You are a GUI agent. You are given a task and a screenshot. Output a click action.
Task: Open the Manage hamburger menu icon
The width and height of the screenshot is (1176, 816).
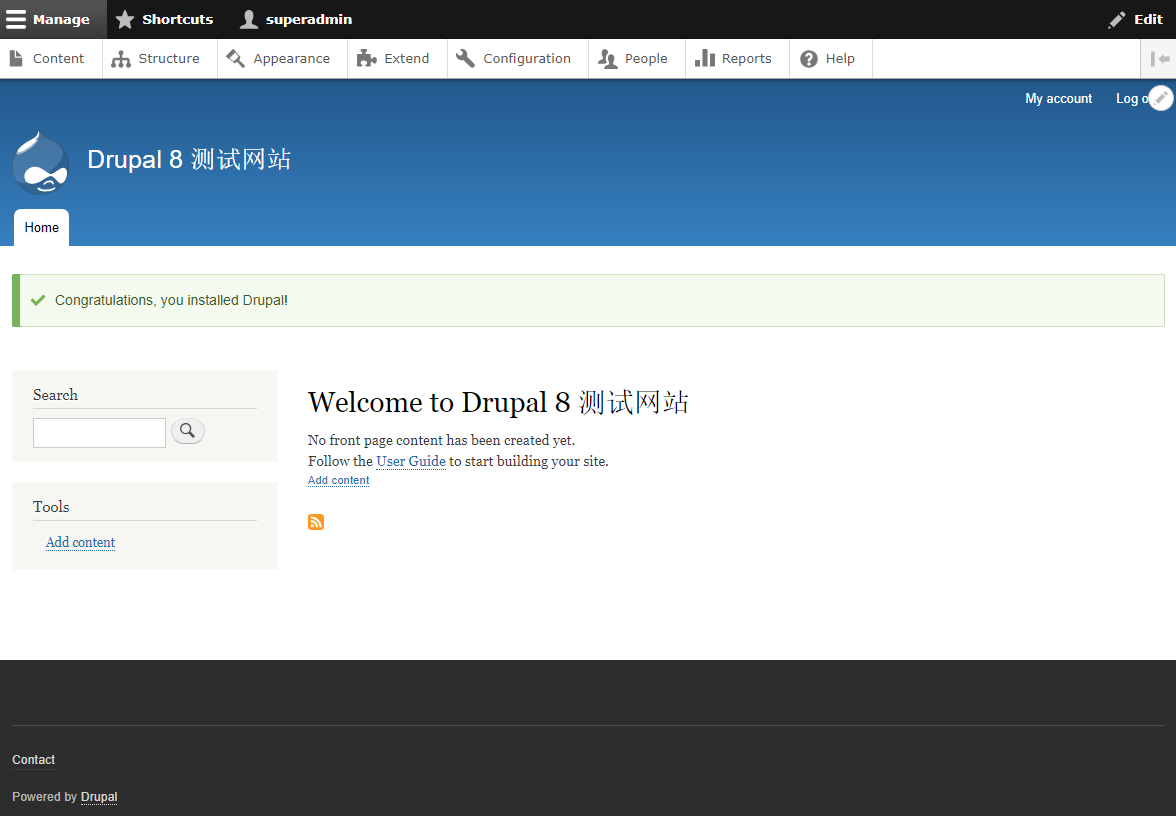[18, 19]
